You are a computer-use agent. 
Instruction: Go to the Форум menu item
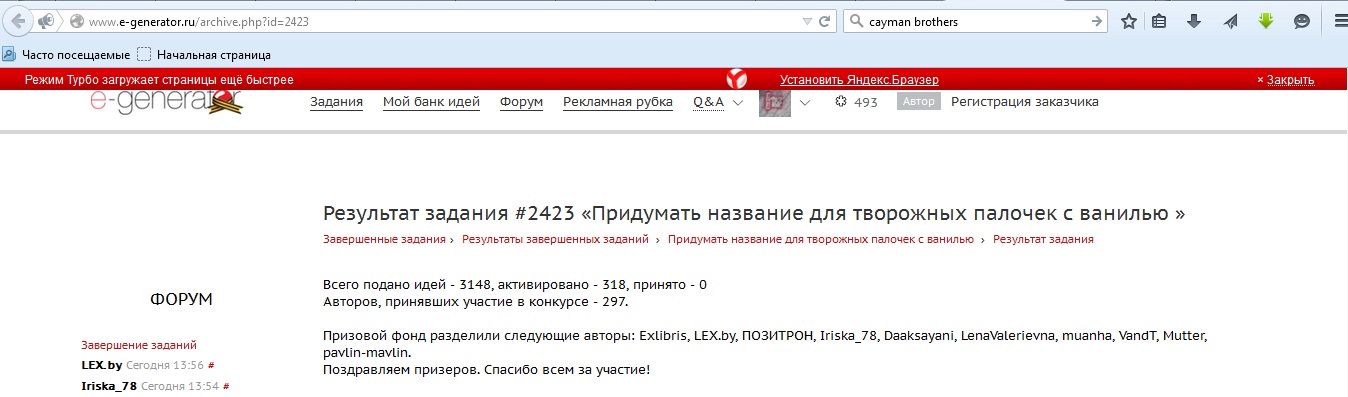(521, 102)
